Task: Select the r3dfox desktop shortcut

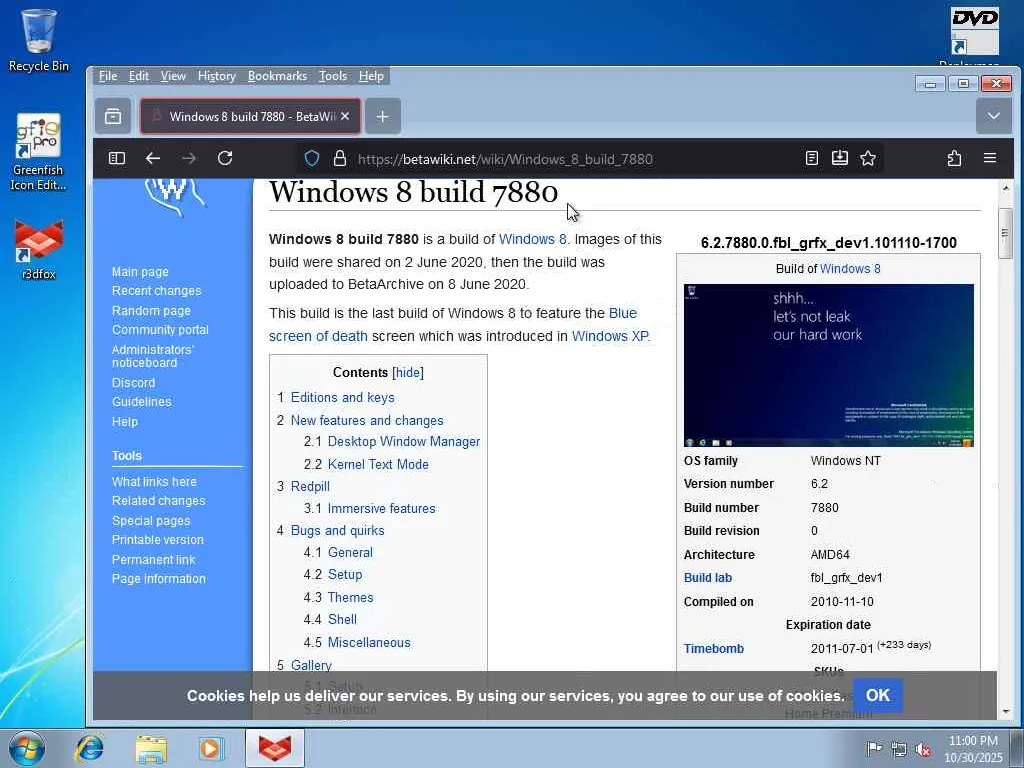Action: coord(39,249)
